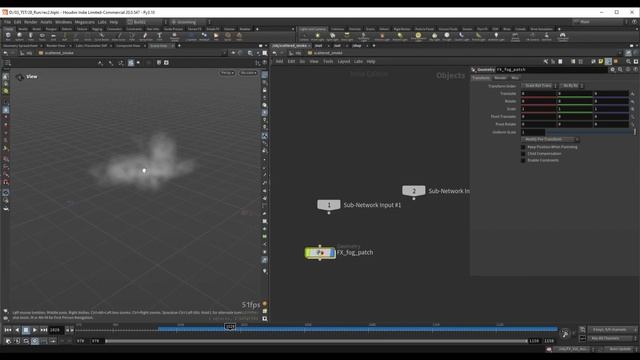Screen dimensions: 640x360
Task: Open network editor Layout menu
Action: [344, 62]
